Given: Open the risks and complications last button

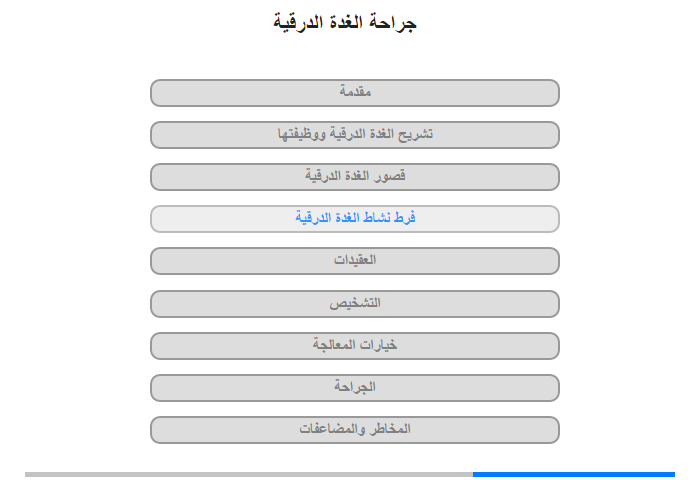Looking at the screenshot, I should [354, 430].
